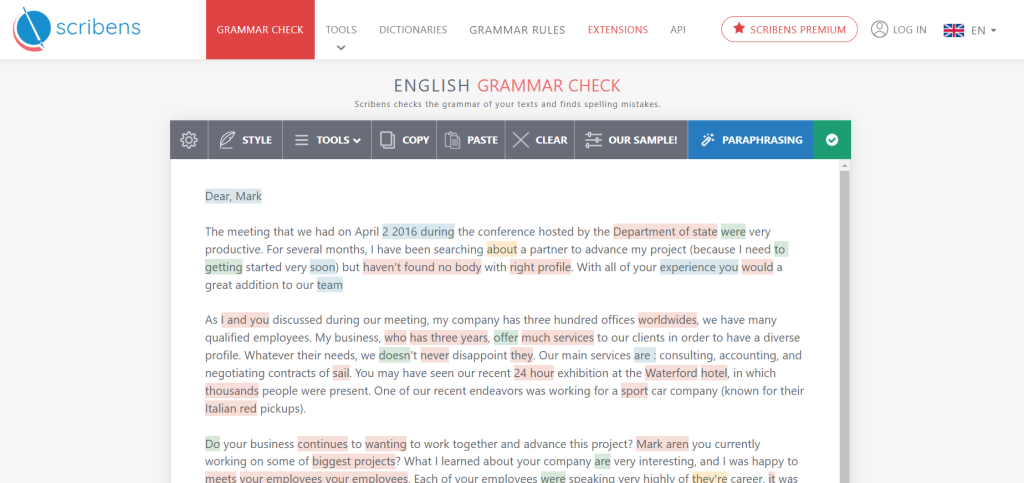Screen dimensions: 1024x483
Task: Open Paraphrasing magic wand tool
Action: coord(708,140)
